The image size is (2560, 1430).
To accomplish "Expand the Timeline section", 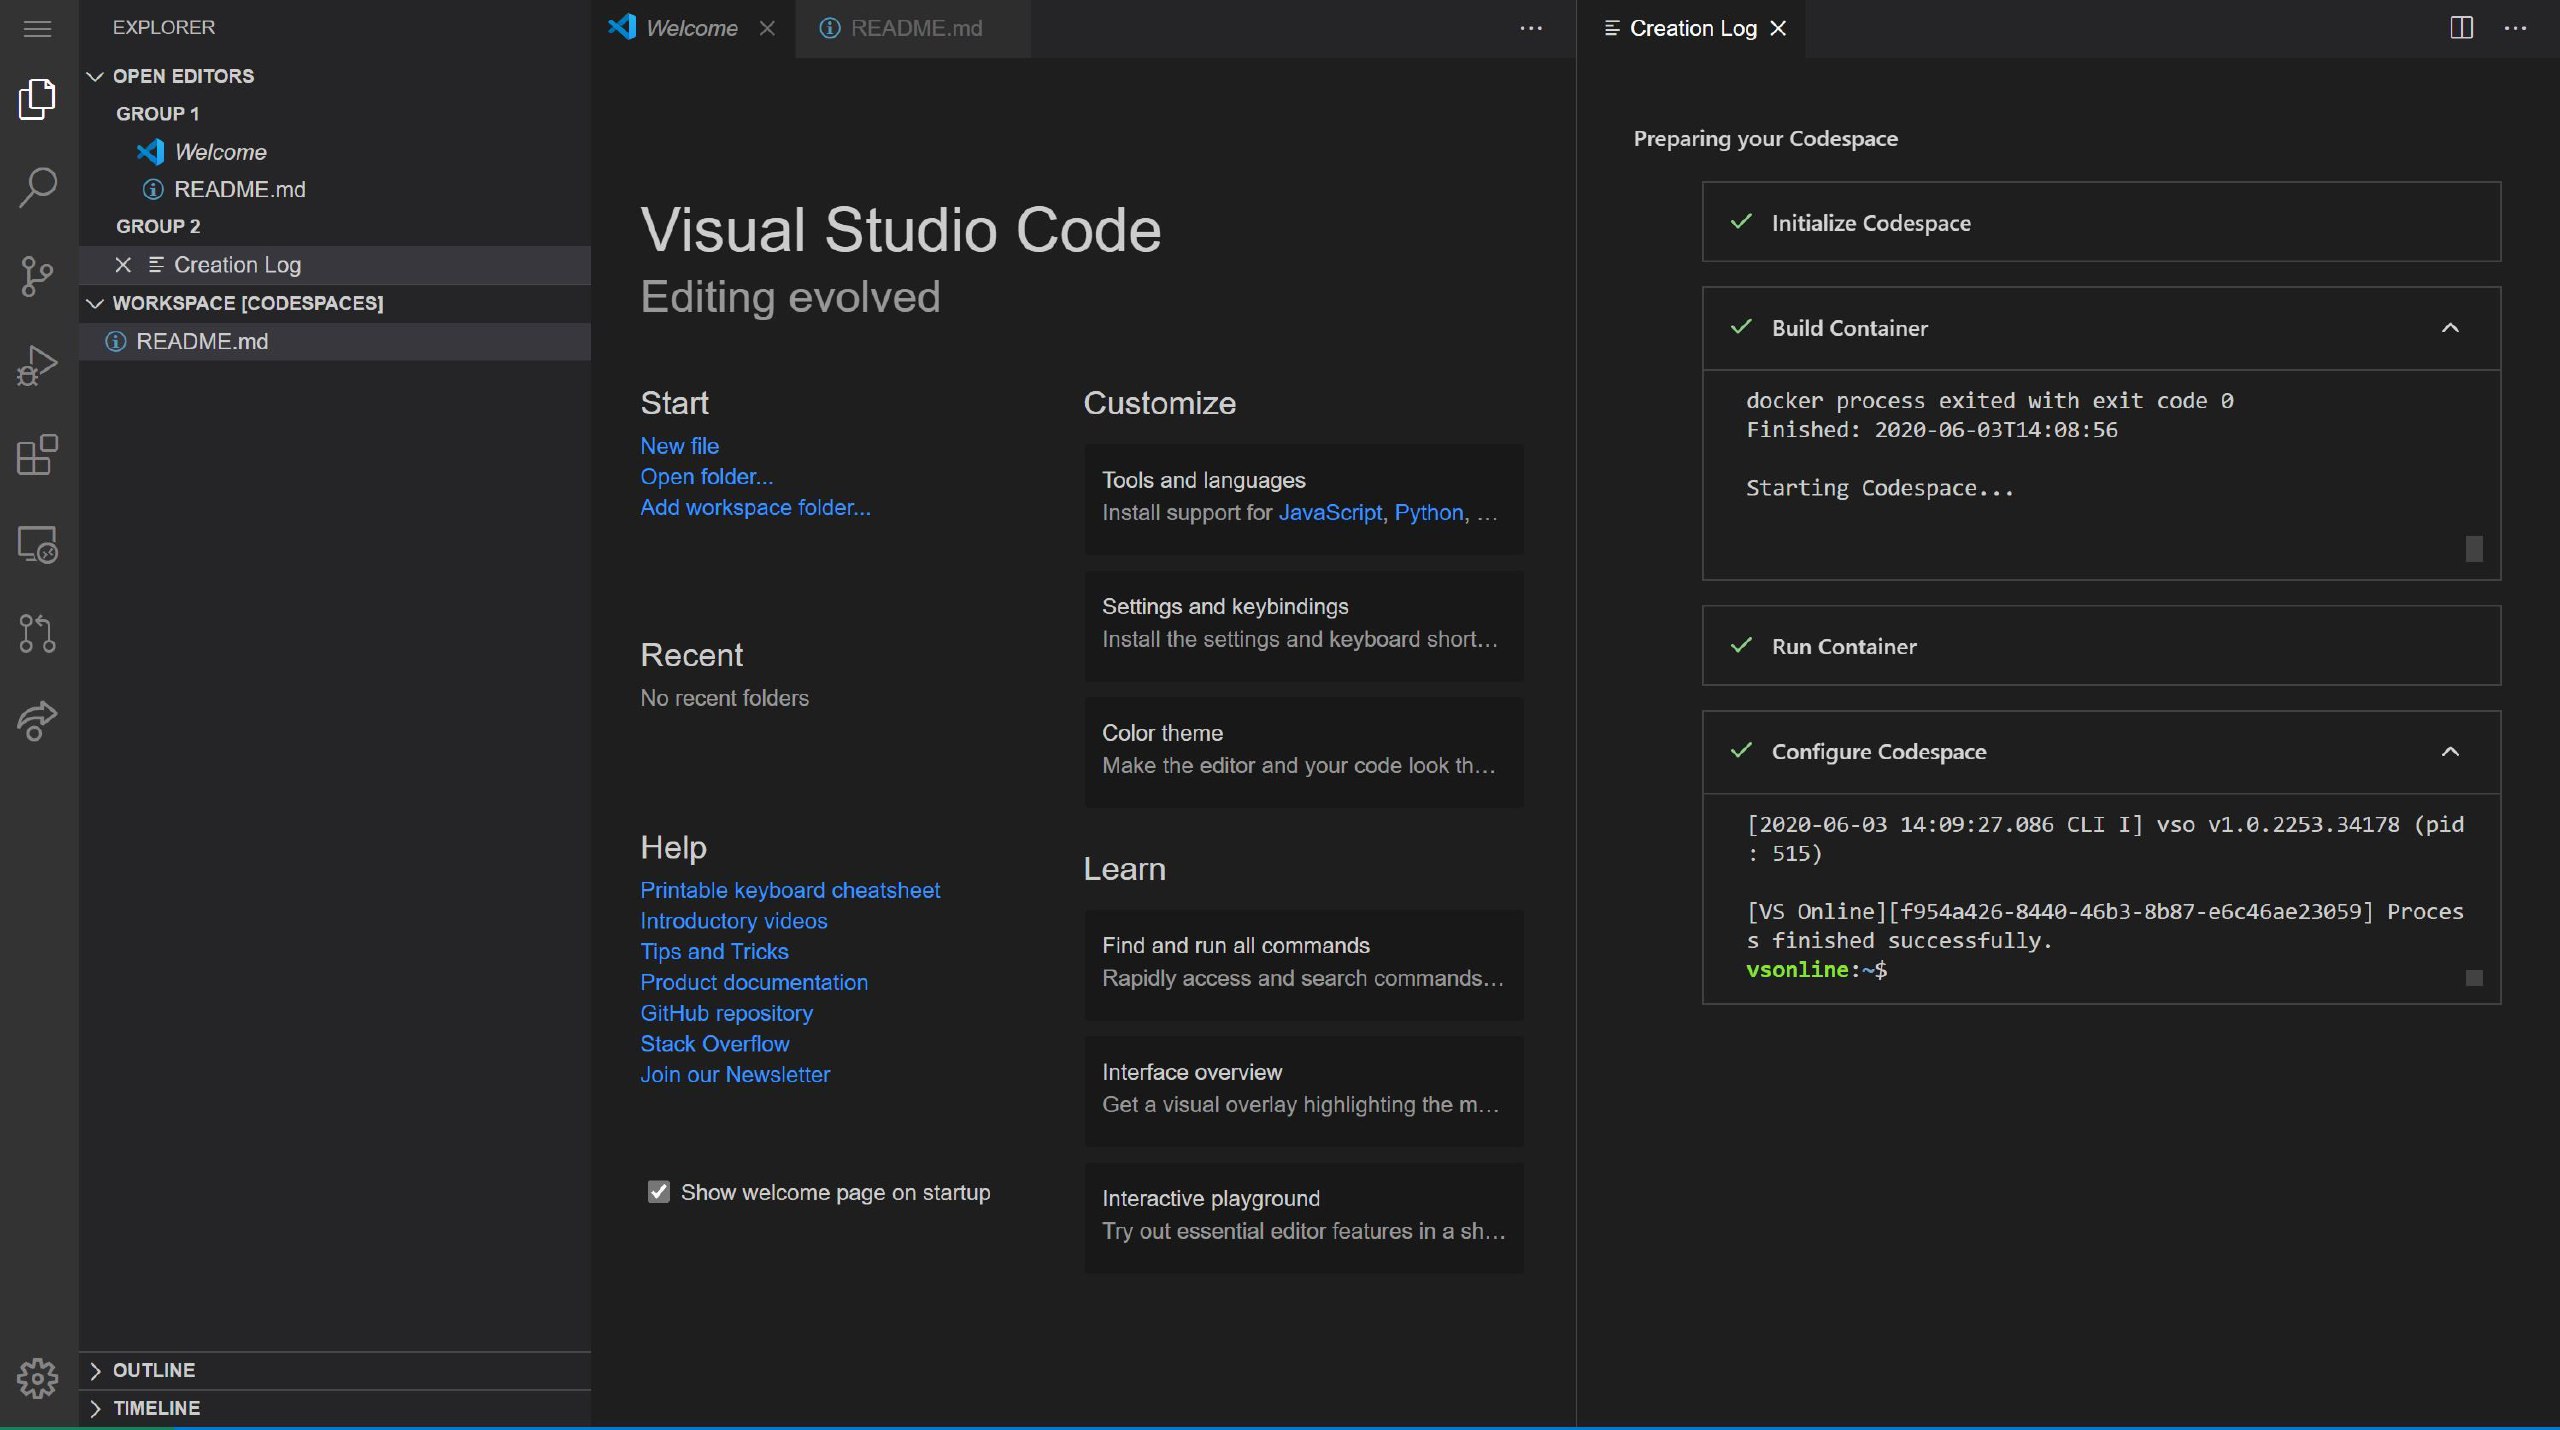I will 95,1408.
